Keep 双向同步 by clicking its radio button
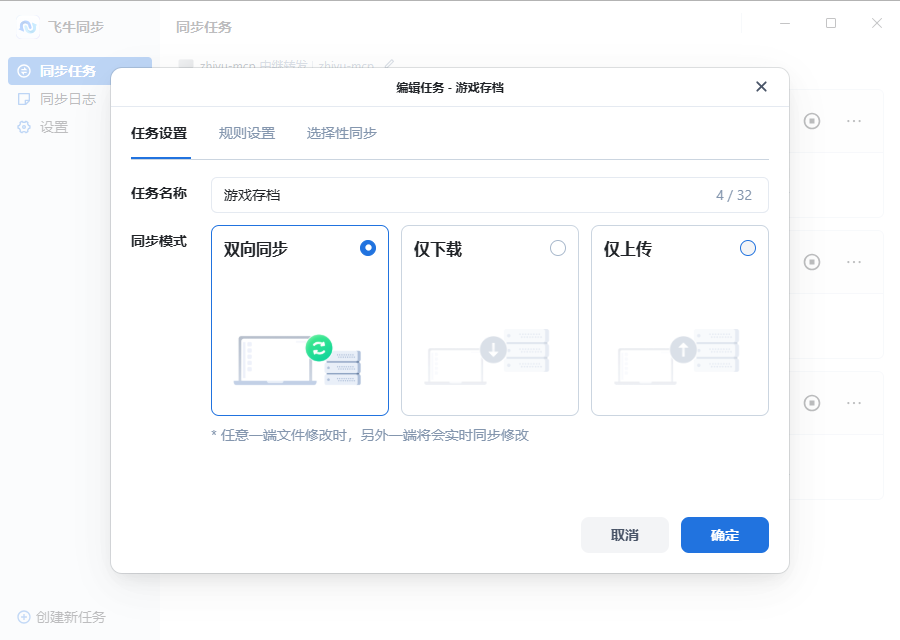The width and height of the screenshot is (900, 640). click(368, 248)
